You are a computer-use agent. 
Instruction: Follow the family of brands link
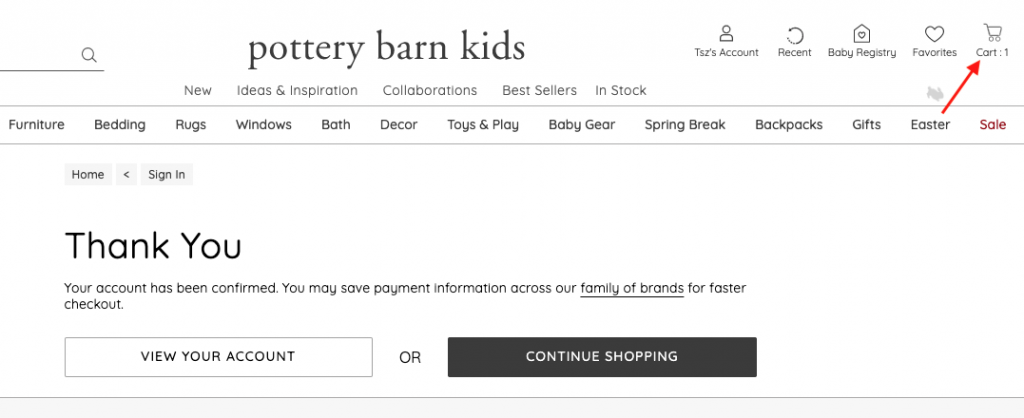pyautogui.click(x=632, y=288)
